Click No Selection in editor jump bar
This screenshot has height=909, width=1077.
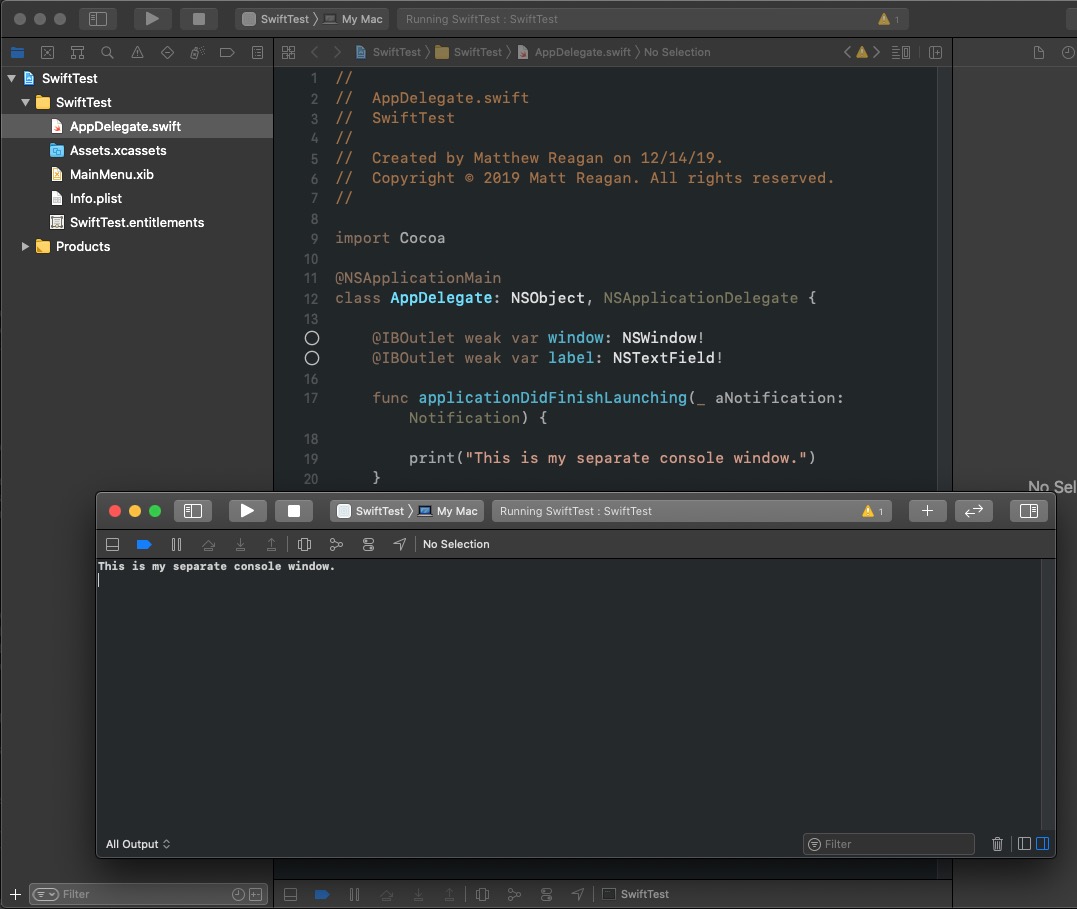click(677, 52)
